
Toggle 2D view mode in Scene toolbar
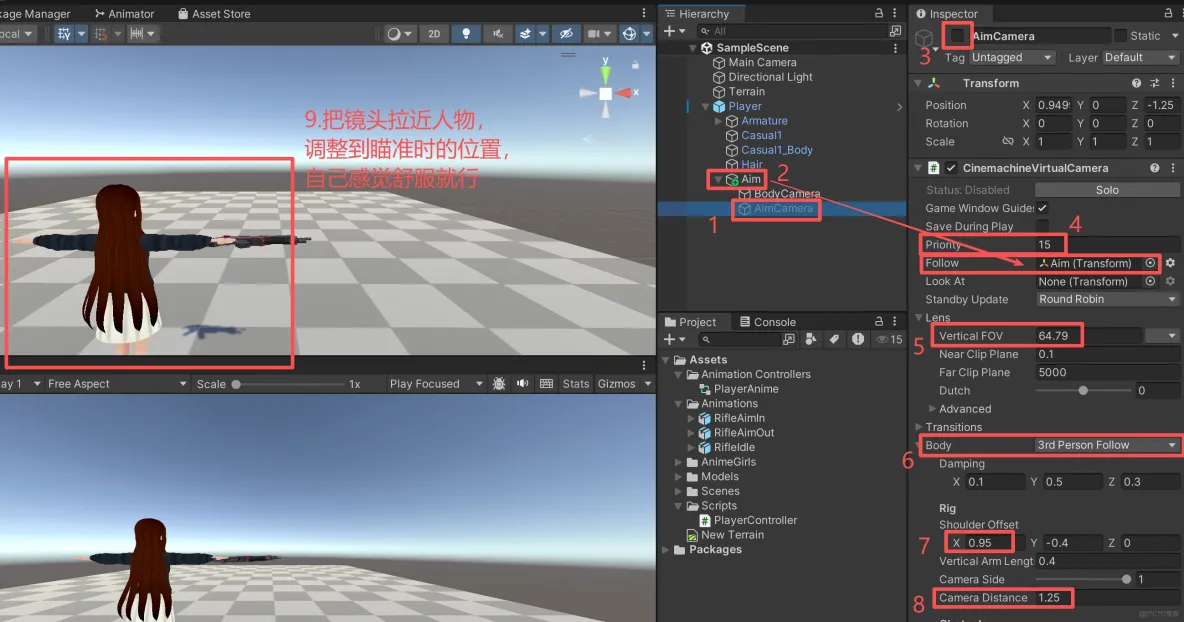tap(433, 33)
